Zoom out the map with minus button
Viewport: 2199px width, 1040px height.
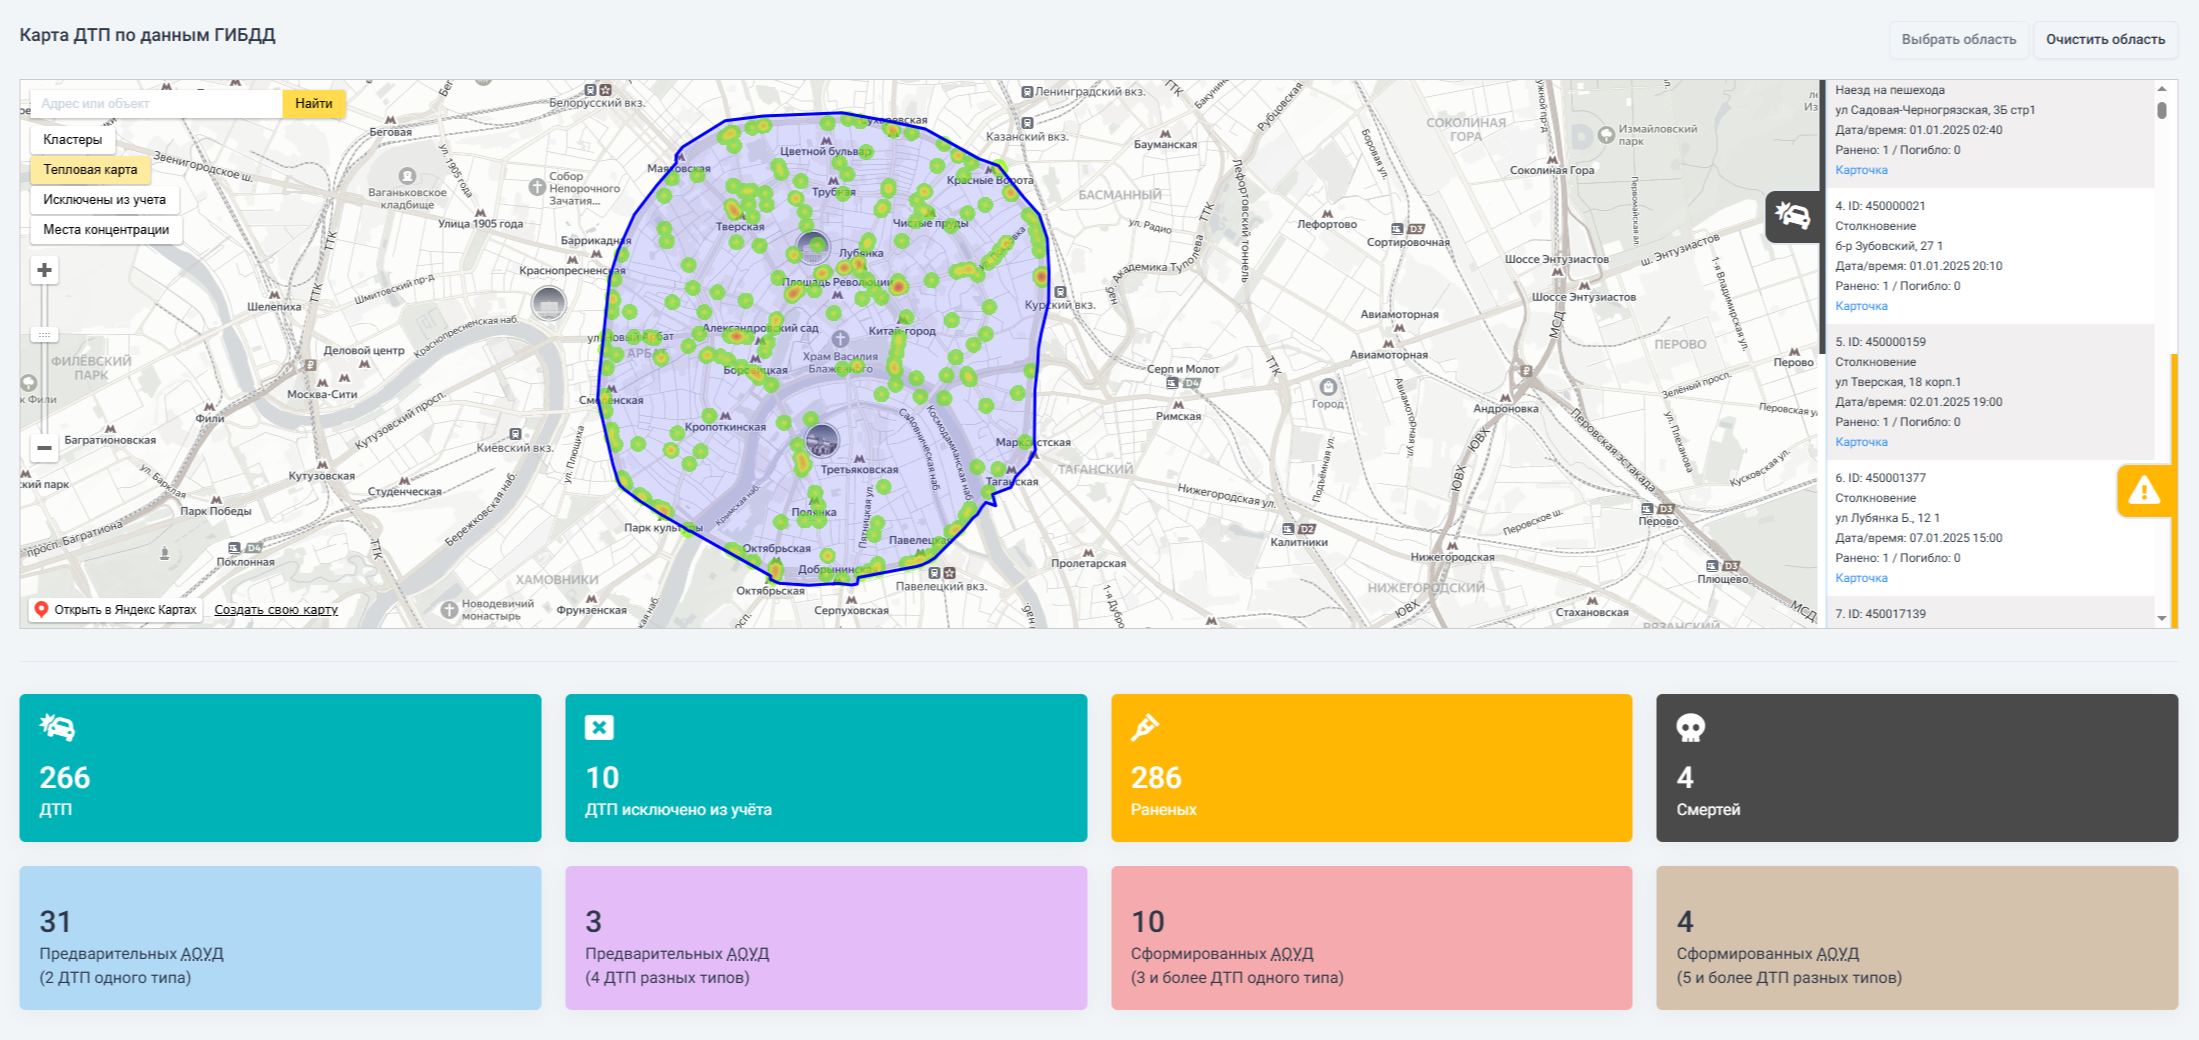pyautogui.click(x=44, y=448)
